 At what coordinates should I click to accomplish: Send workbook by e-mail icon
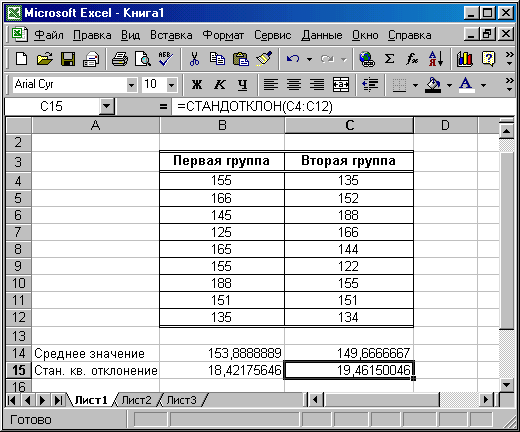(x=91, y=59)
